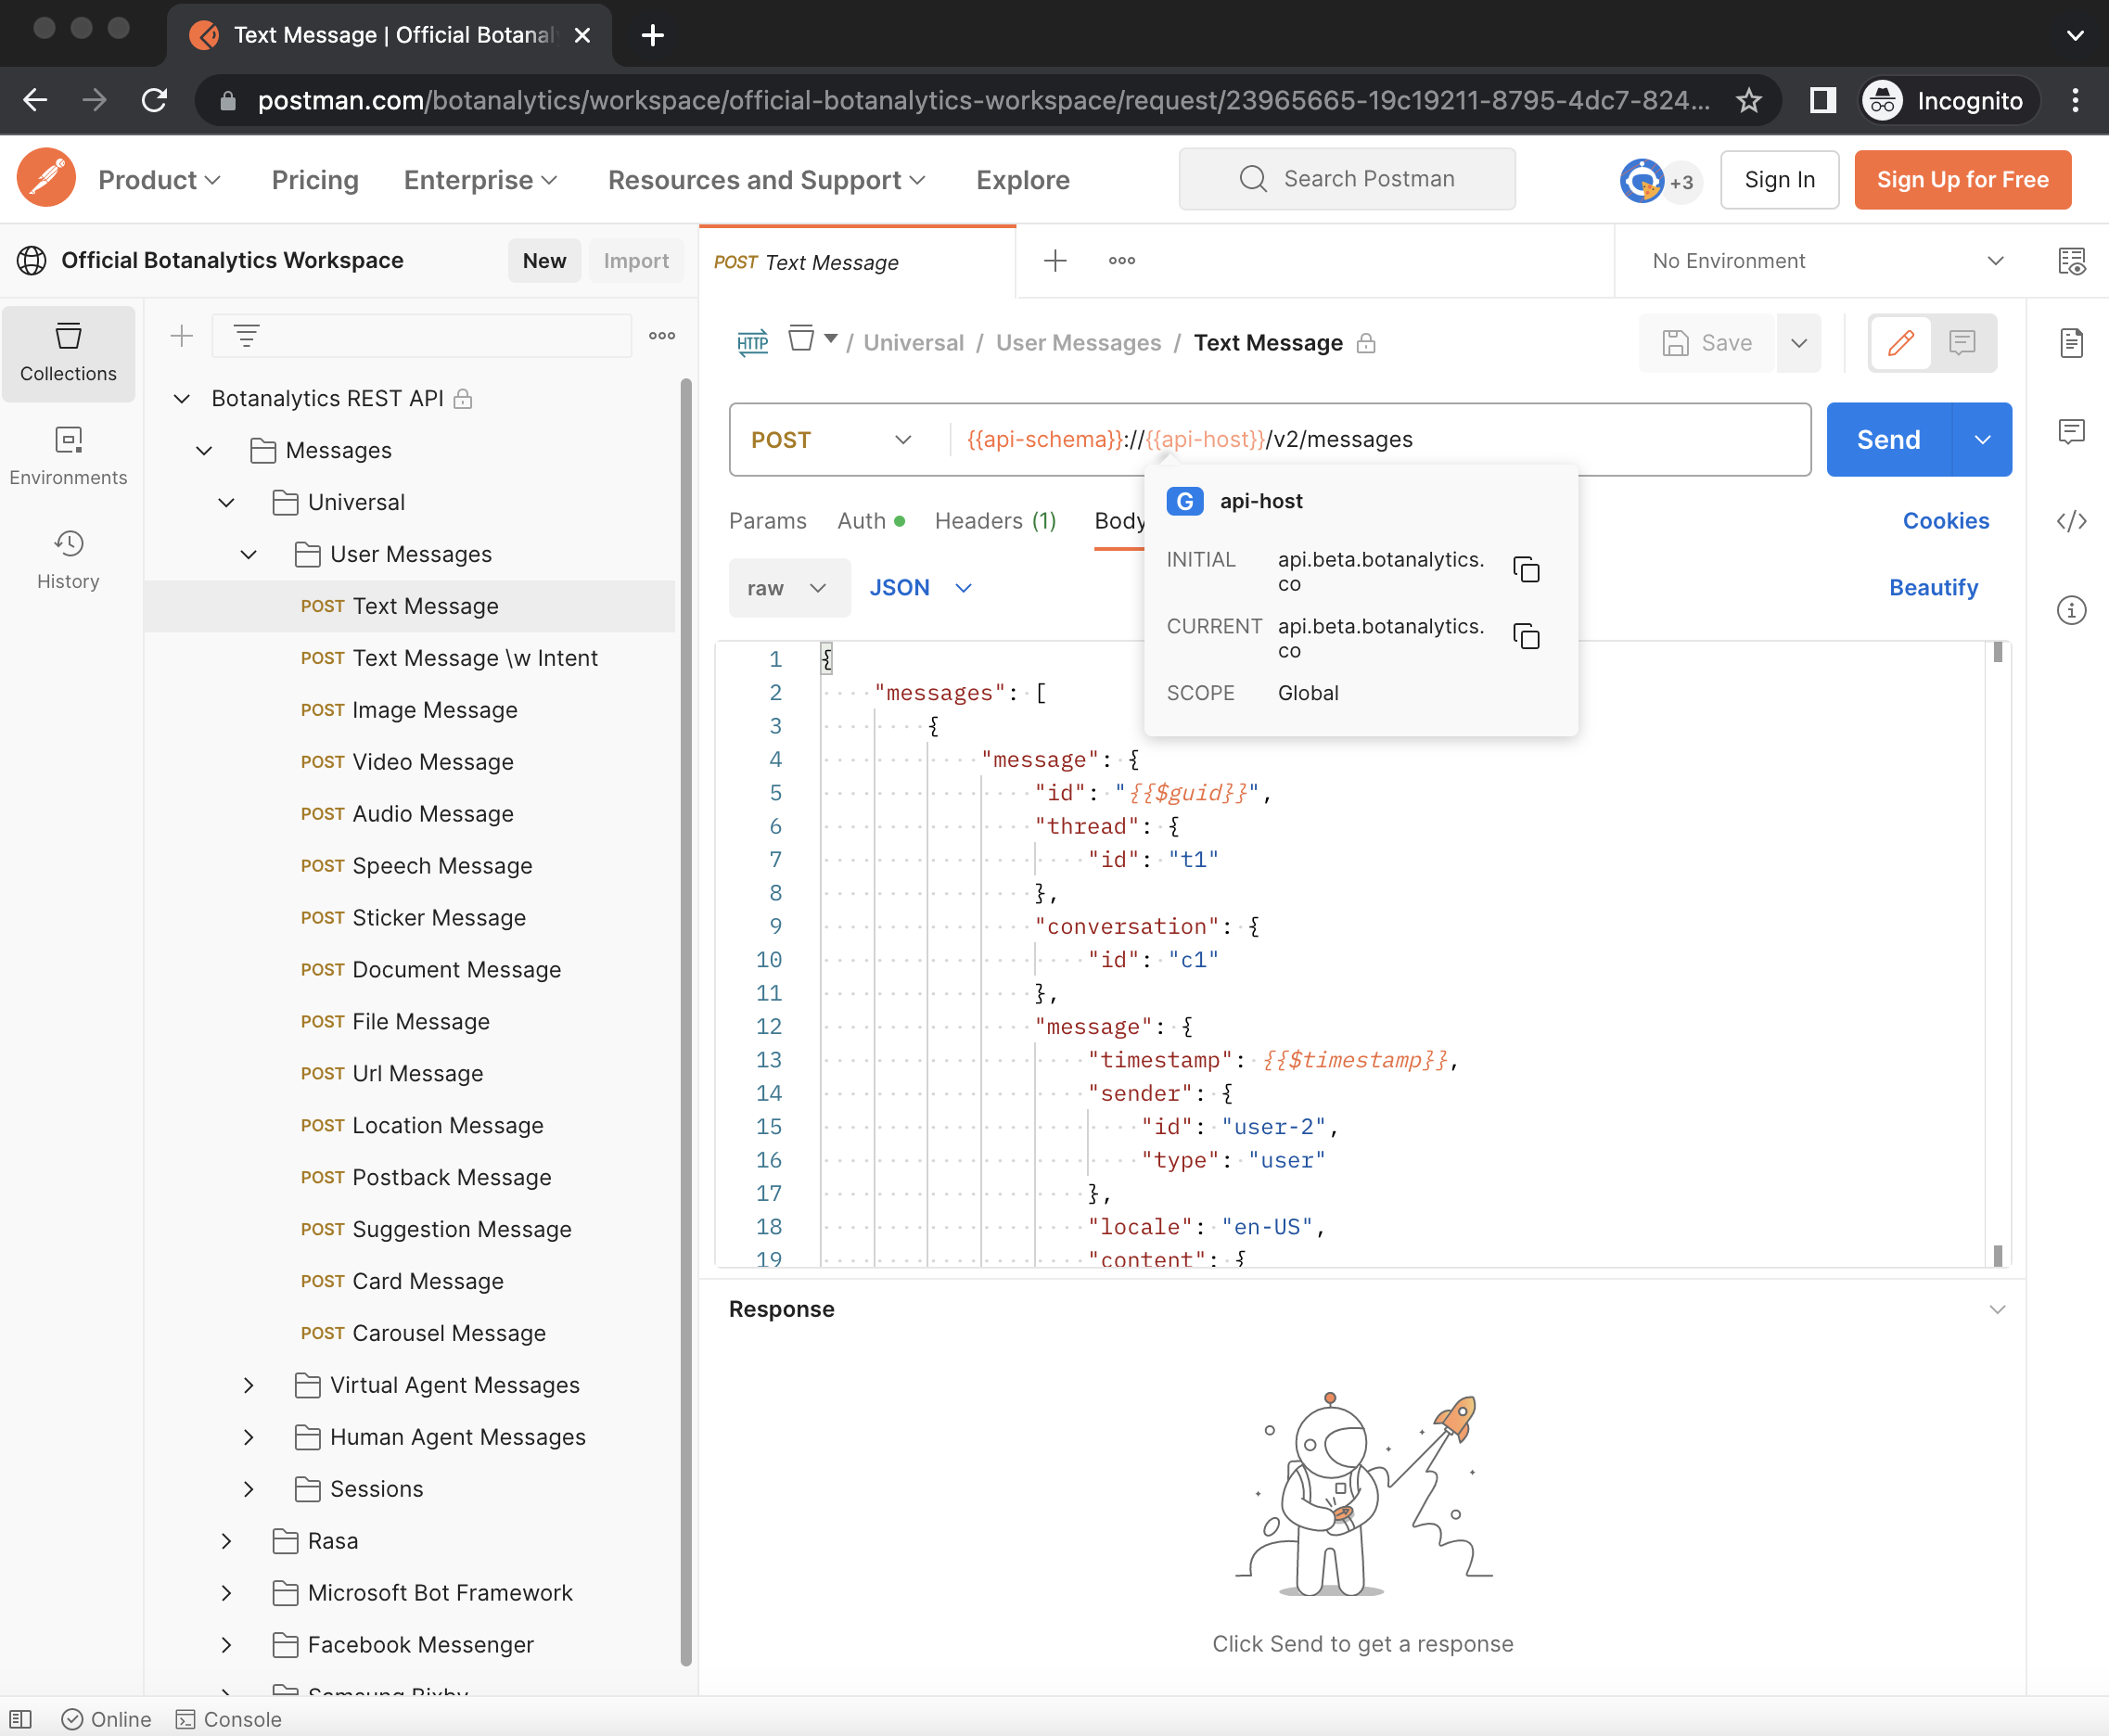Expand the Rasa folder

pyautogui.click(x=226, y=1541)
